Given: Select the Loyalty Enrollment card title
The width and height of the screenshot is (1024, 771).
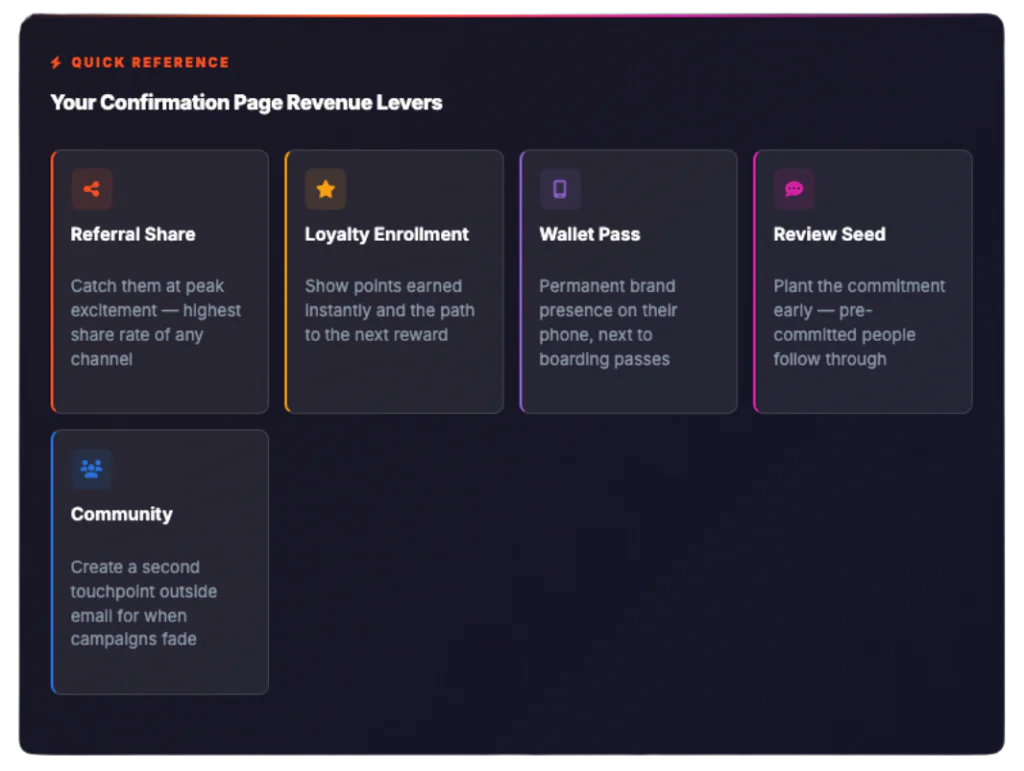Looking at the screenshot, I should pos(387,234).
